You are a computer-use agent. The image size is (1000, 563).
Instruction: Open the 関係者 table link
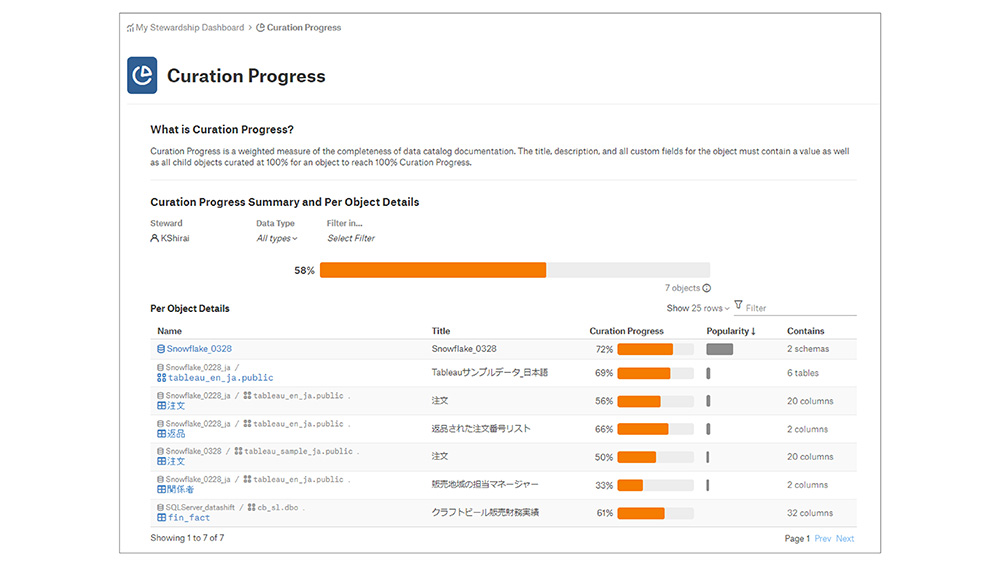tap(180, 490)
